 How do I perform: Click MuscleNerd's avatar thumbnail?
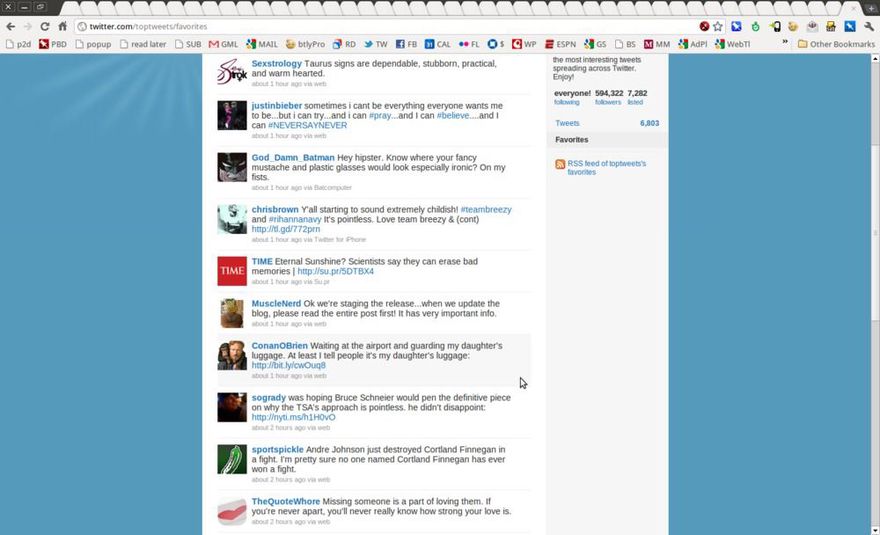coord(232,313)
